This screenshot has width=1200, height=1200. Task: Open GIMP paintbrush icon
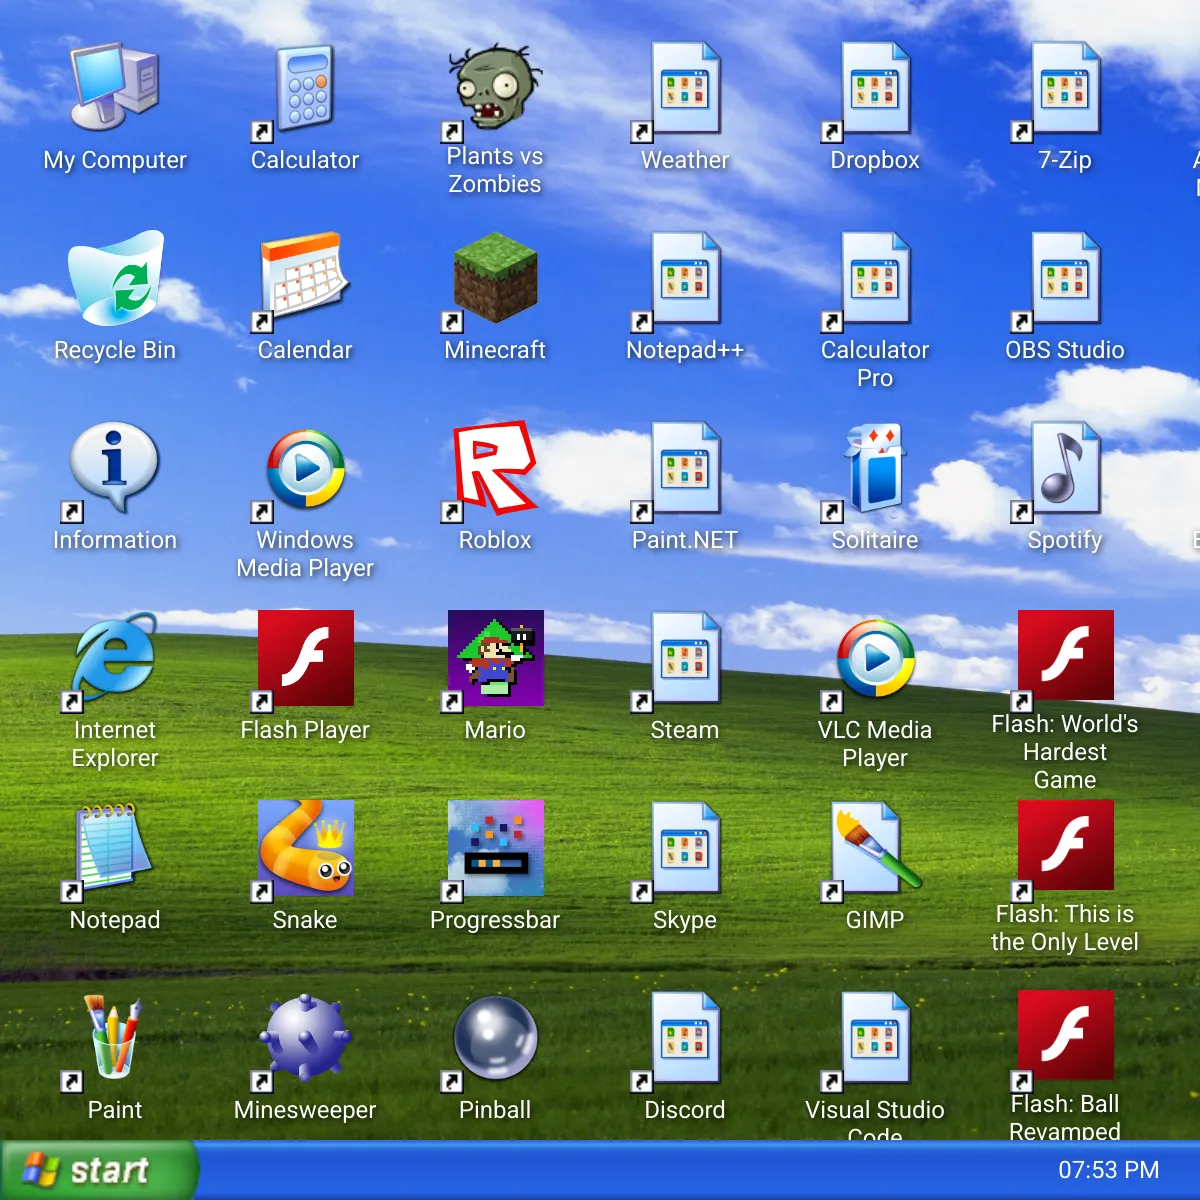(875, 848)
